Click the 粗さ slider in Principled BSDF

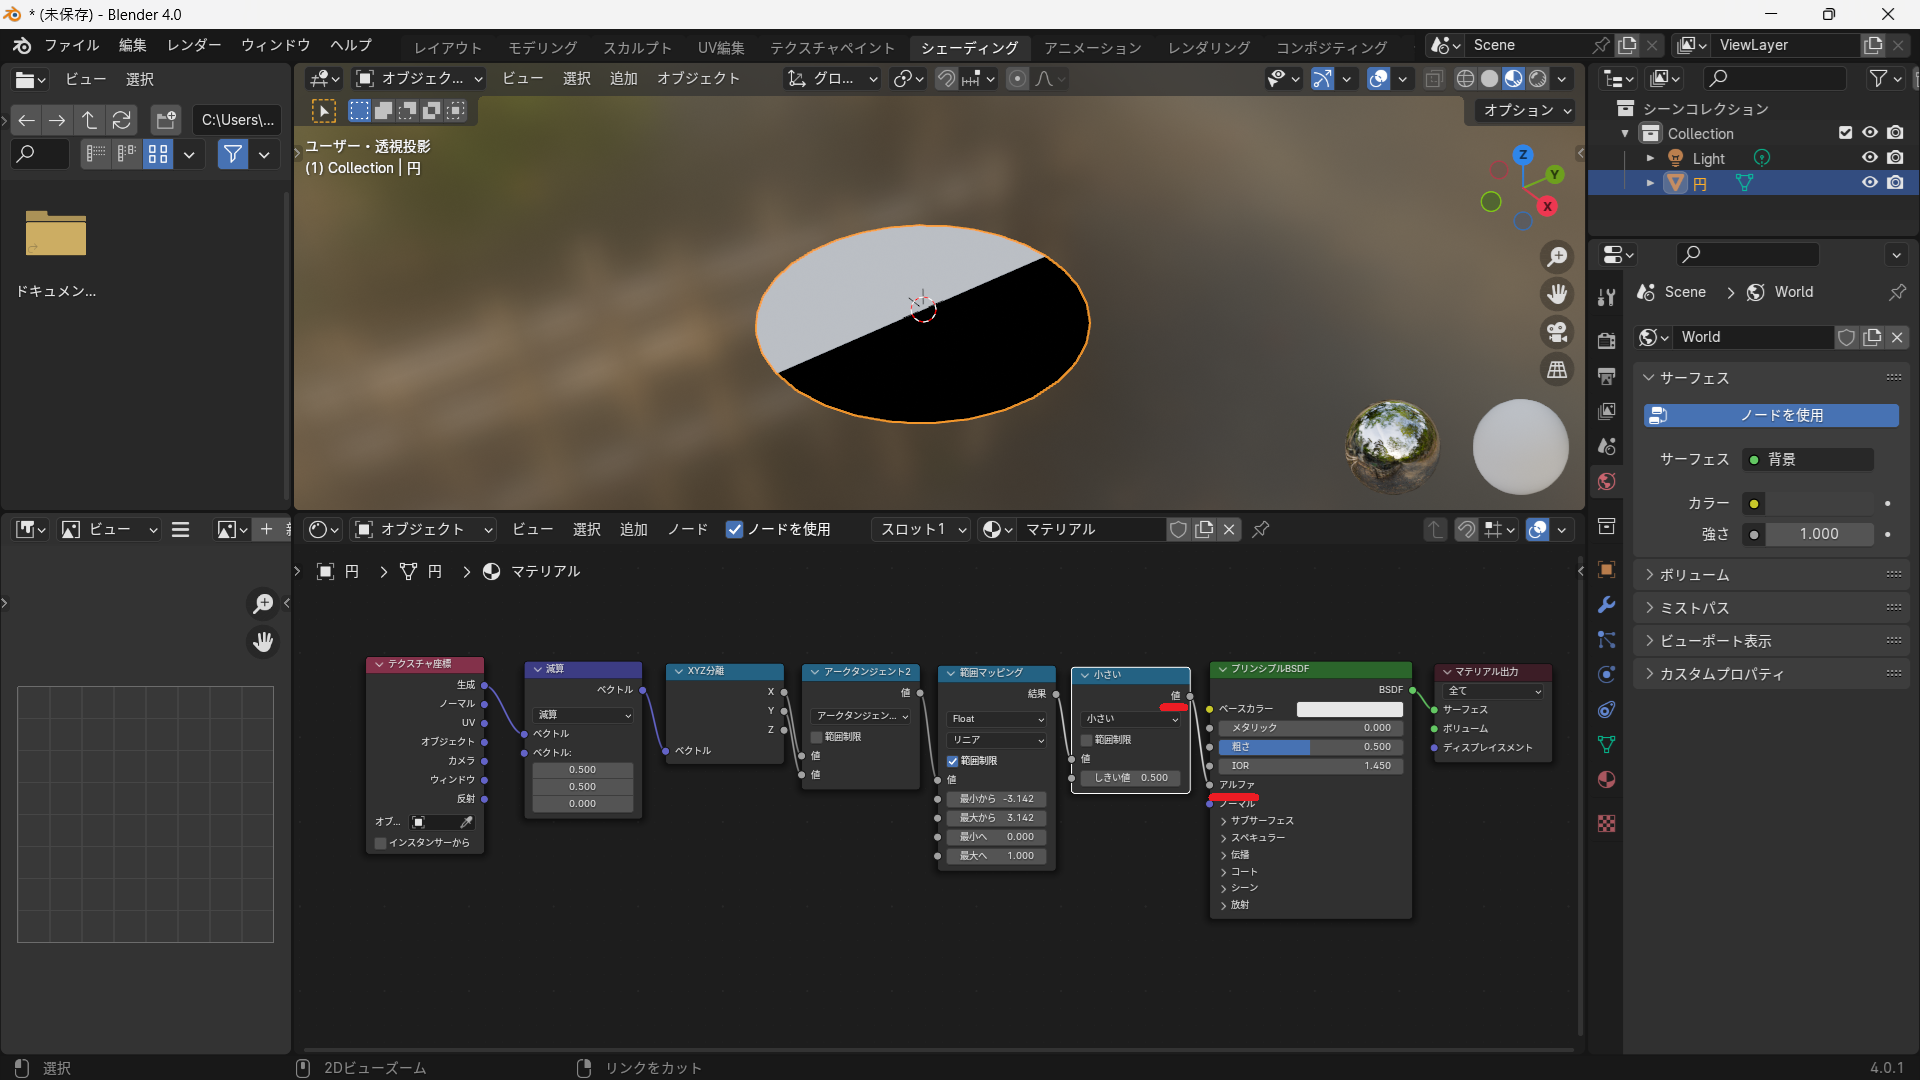[1309, 747]
